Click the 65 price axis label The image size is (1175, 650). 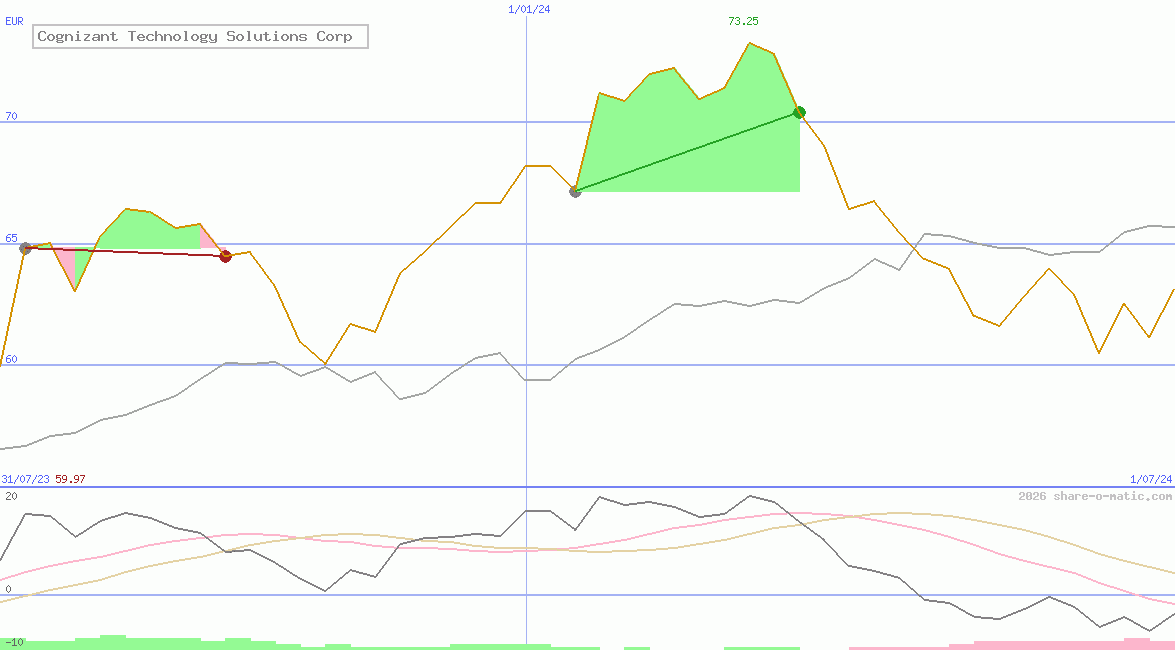11,238
